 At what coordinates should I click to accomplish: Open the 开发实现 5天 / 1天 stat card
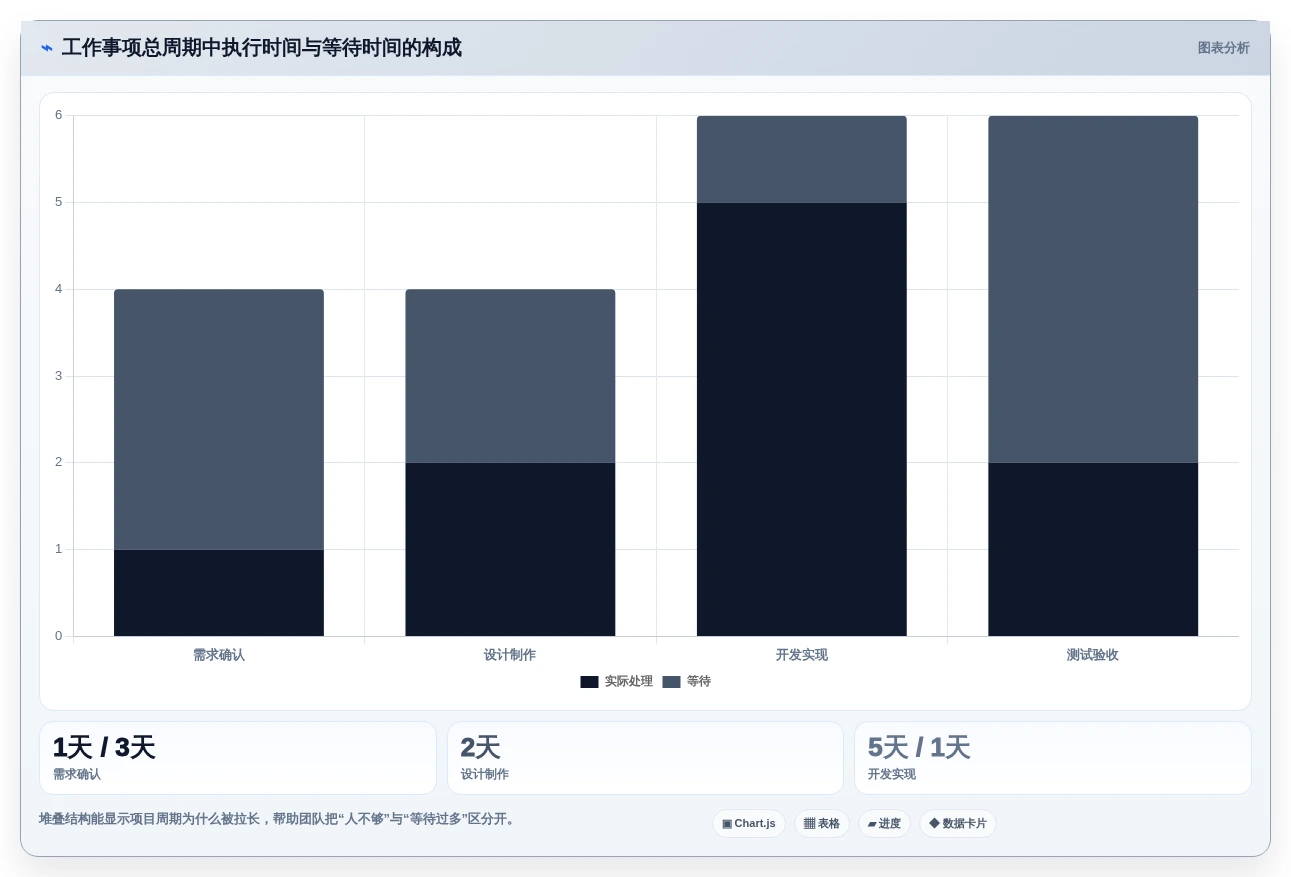pos(1053,758)
